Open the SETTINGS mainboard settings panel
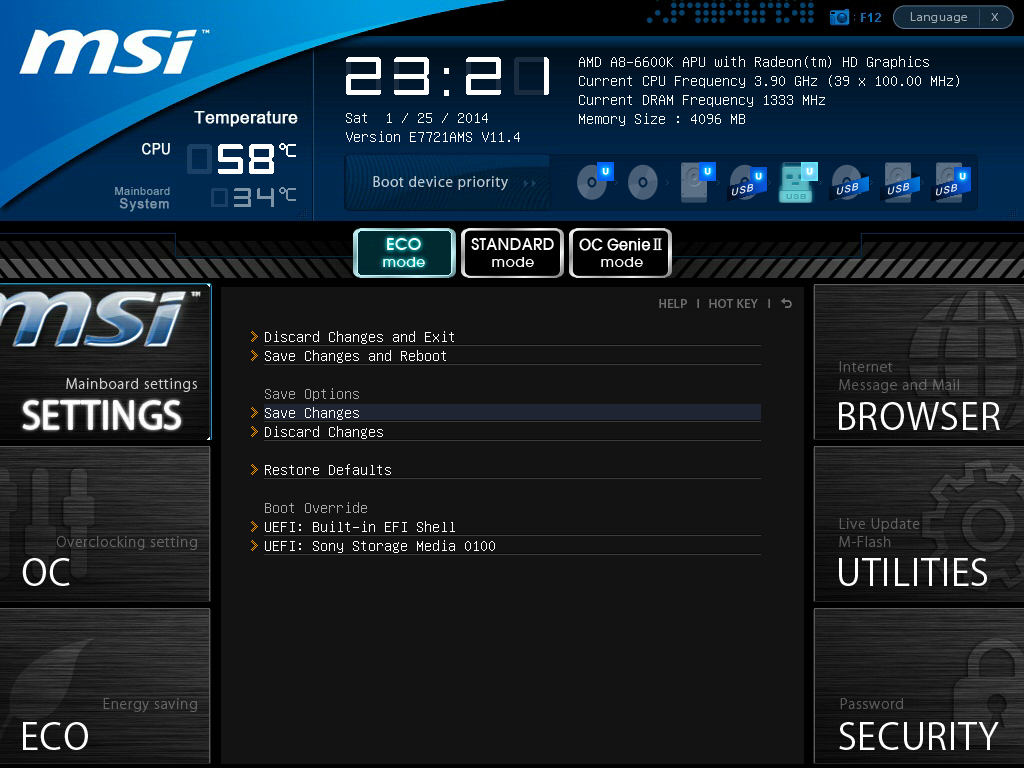1024x768 pixels. (x=105, y=362)
